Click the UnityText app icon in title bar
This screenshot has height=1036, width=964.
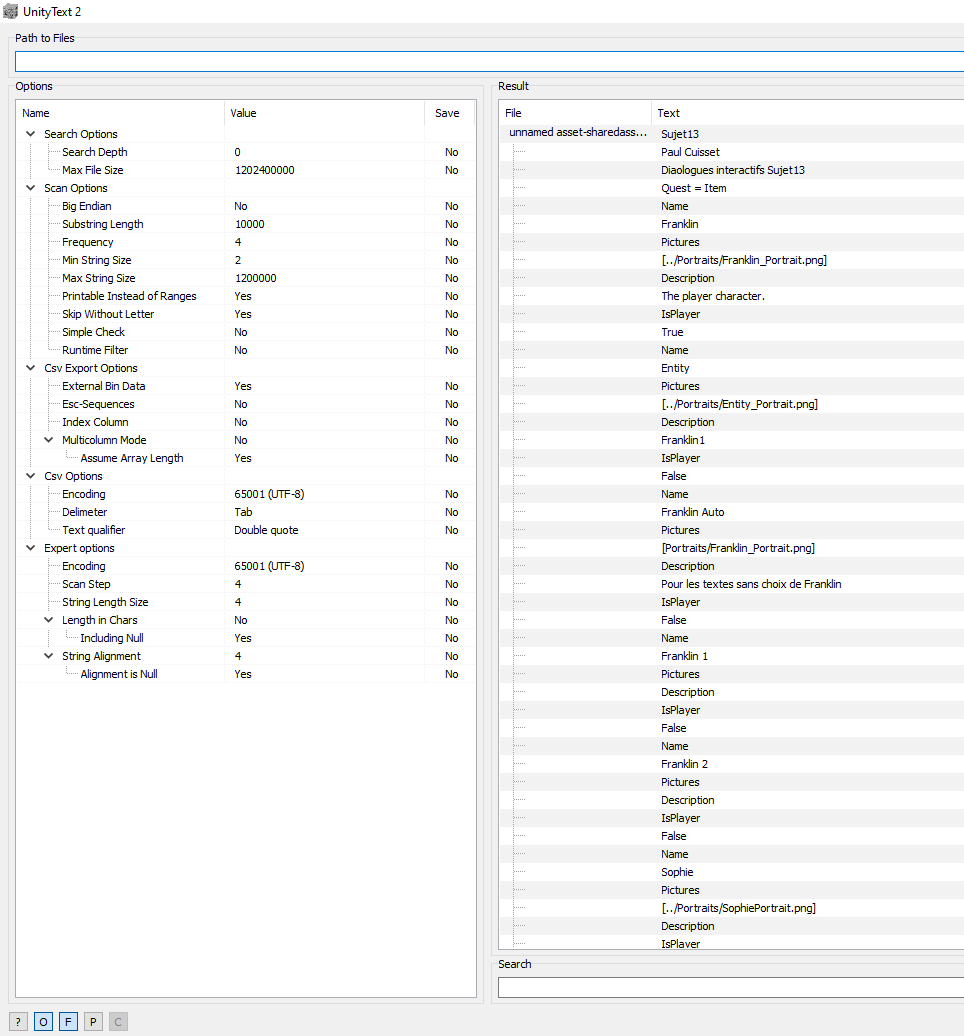11,11
